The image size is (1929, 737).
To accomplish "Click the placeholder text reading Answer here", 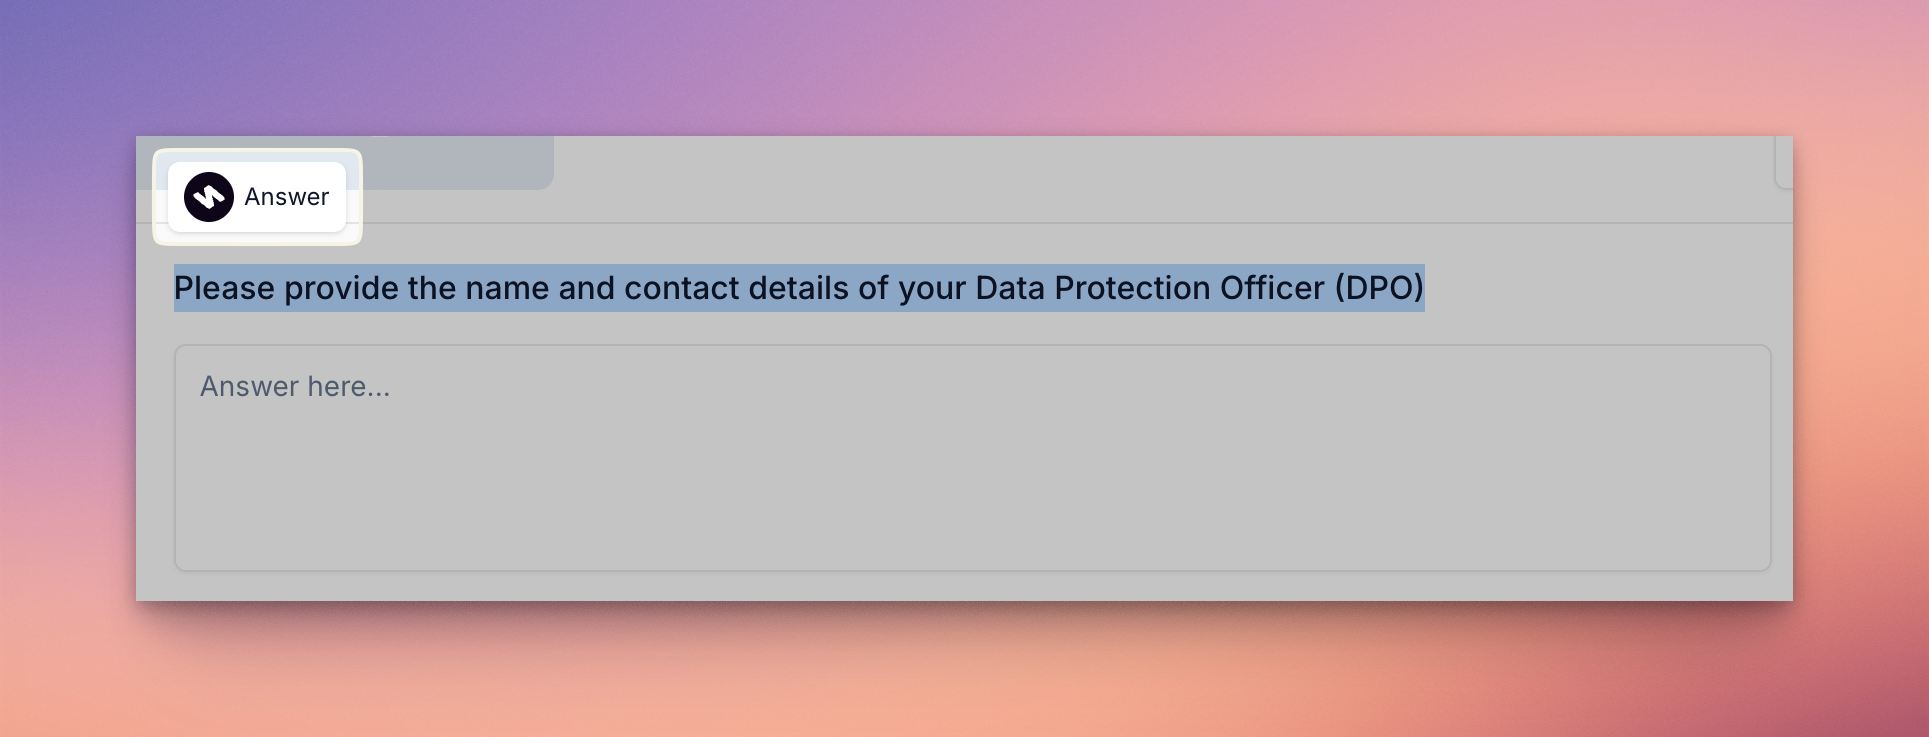I will pyautogui.click(x=295, y=386).
